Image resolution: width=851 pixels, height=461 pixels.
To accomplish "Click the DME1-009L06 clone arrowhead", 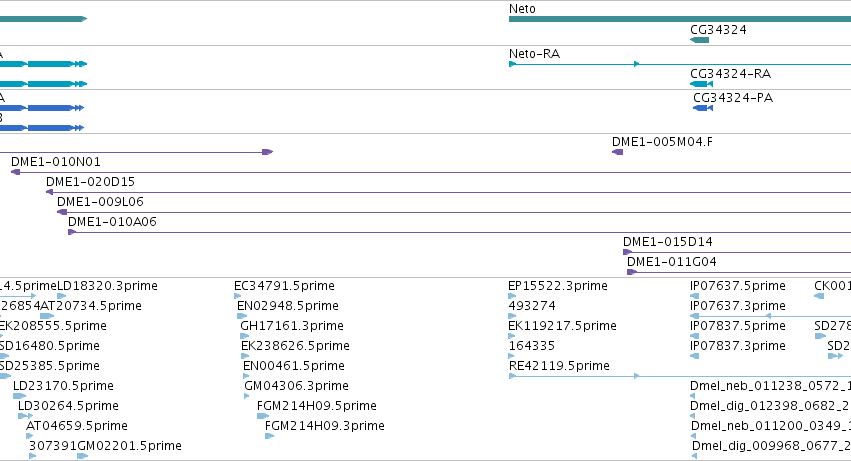I will pyautogui.click(x=62, y=212).
